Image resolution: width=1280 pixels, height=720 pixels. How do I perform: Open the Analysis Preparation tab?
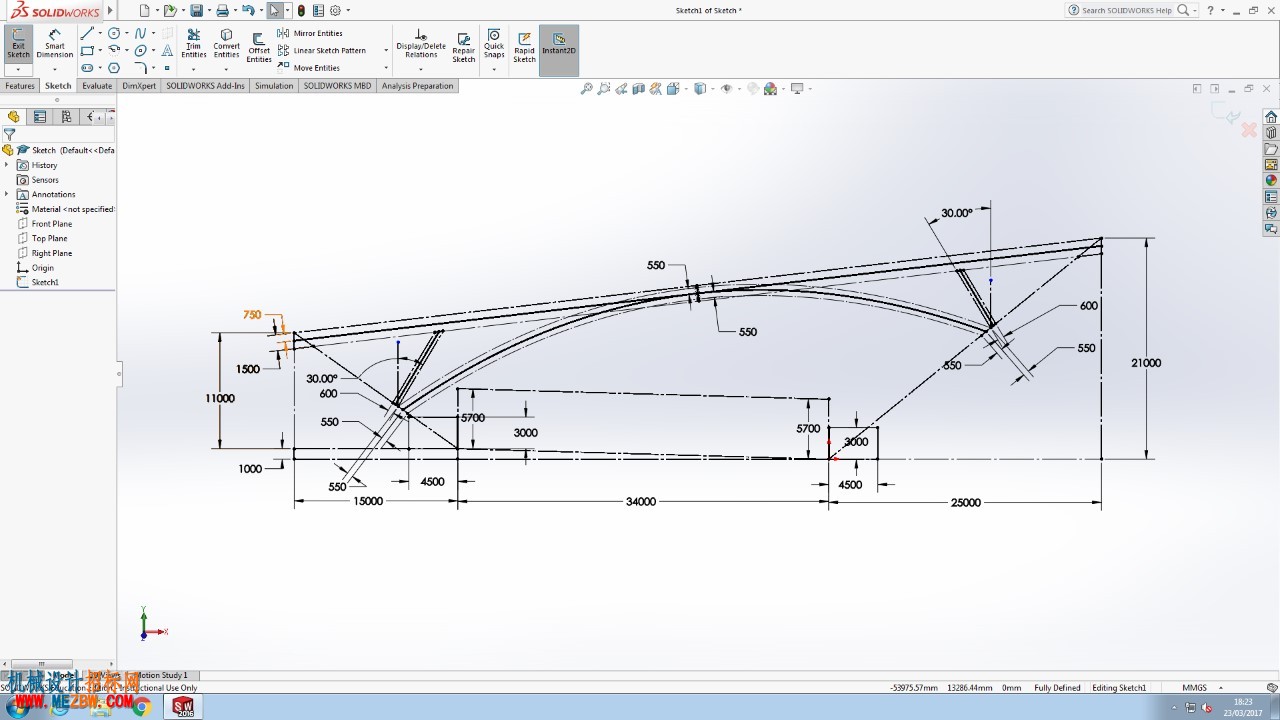[418, 86]
